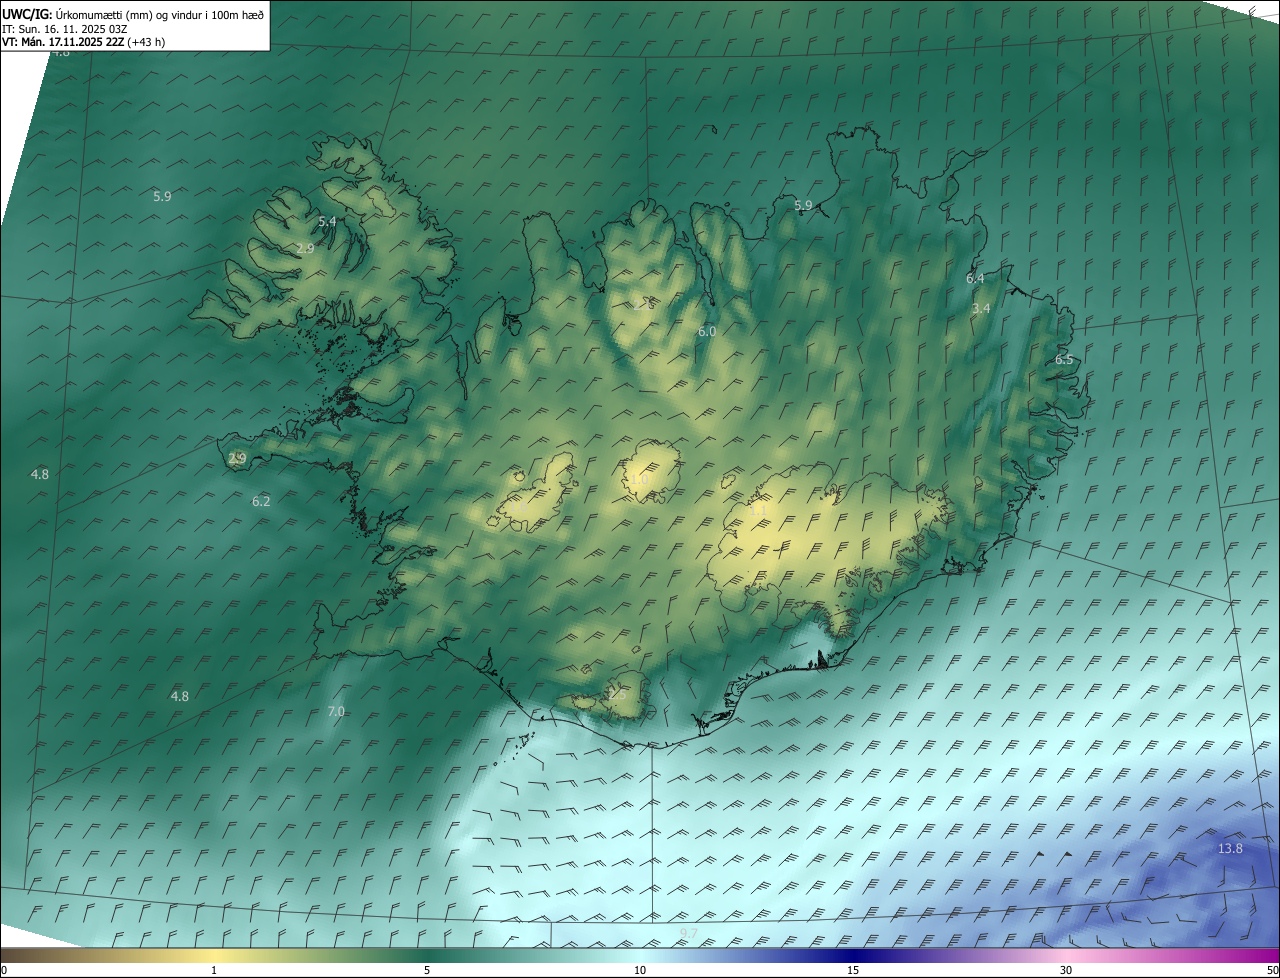Click the 3.4 value label
The width and height of the screenshot is (1280, 978).
(981, 308)
